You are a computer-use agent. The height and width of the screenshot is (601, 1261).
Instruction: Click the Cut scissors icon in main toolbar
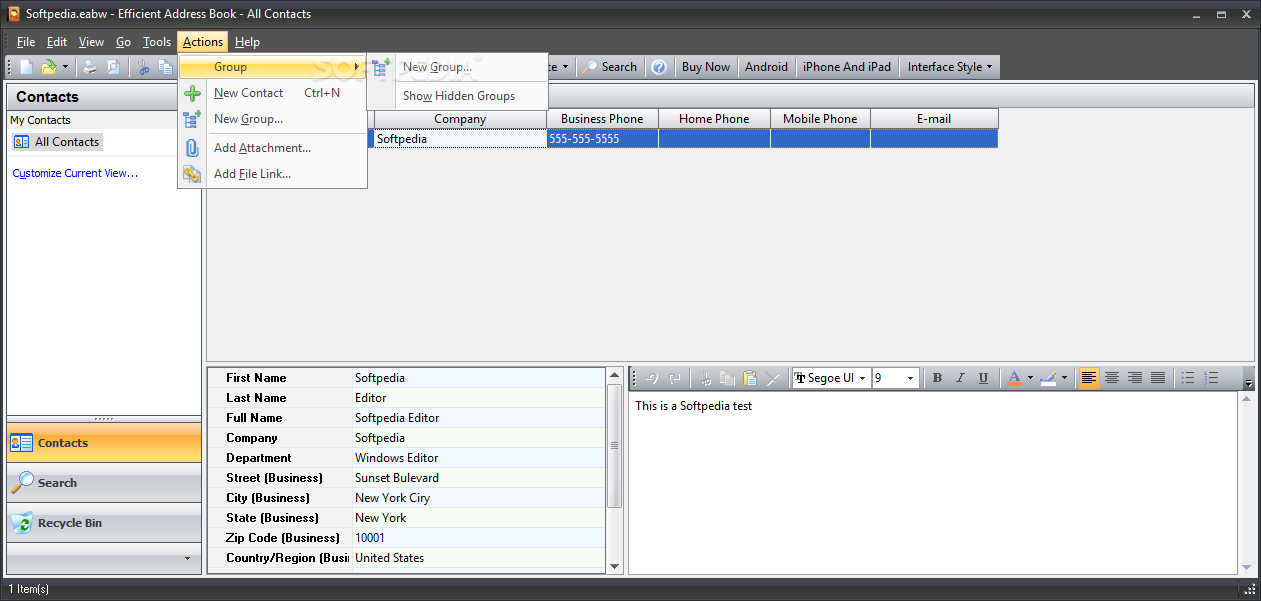tap(144, 67)
